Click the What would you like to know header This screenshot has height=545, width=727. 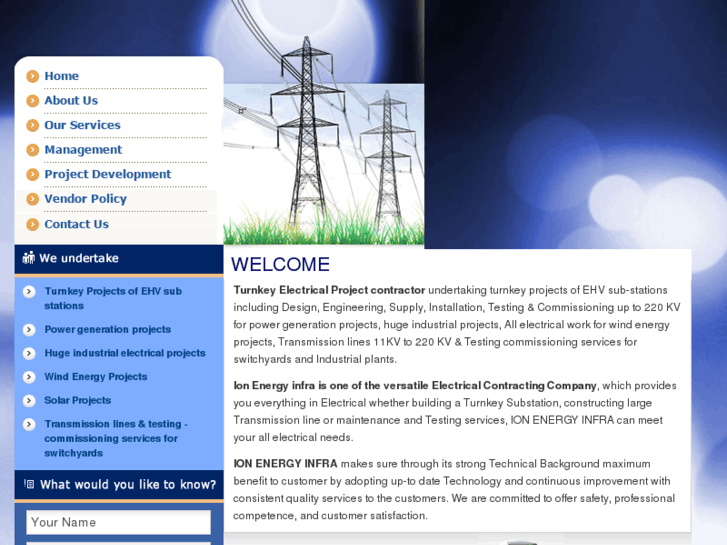119,485
